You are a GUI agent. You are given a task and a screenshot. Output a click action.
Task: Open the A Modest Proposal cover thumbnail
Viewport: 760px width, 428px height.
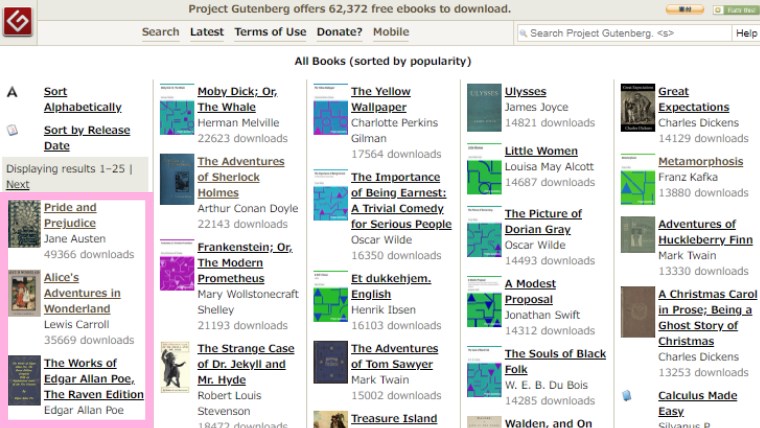484,302
